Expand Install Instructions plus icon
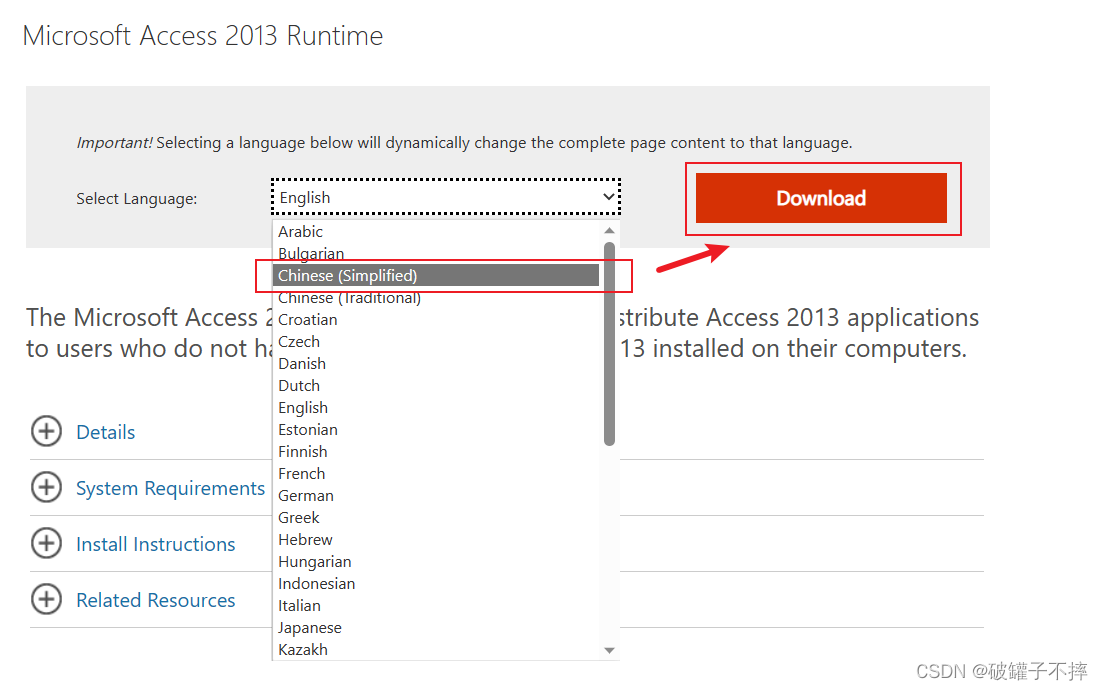The height and width of the screenshot is (690, 1103). [46, 543]
